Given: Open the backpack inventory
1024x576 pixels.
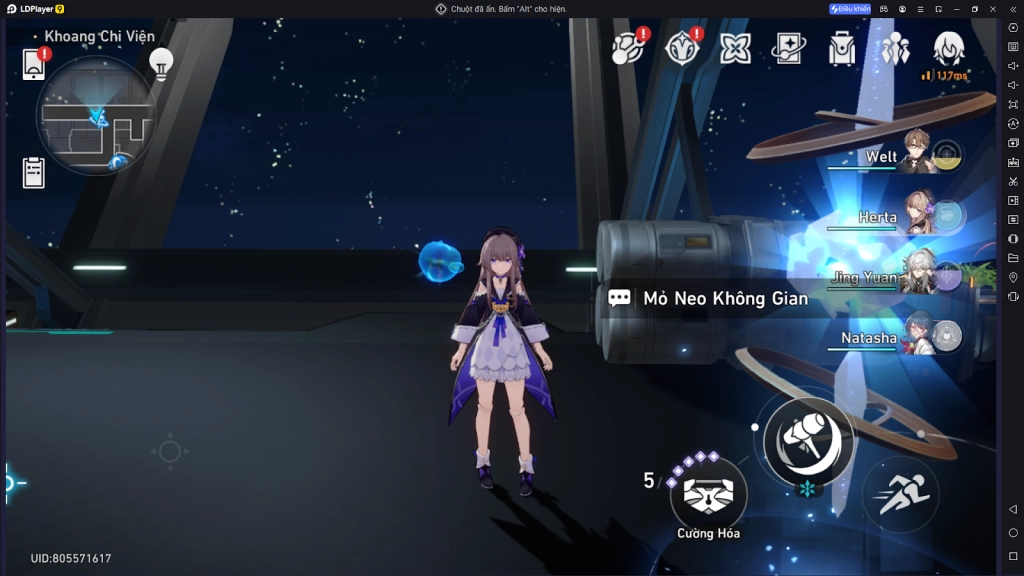Looking at the screenshot, I should point(841,48).
